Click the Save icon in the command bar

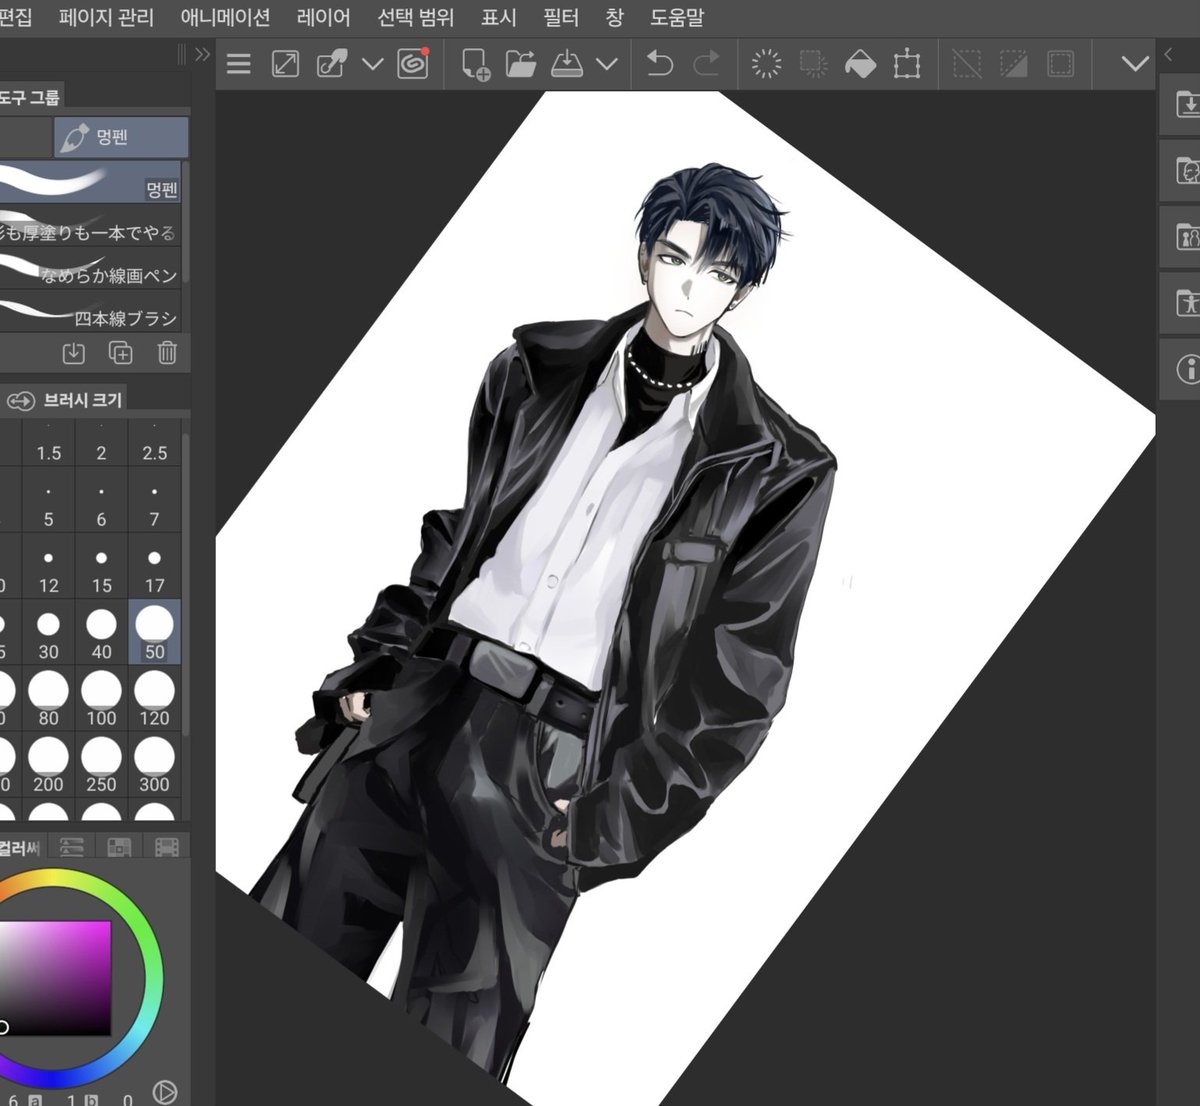coord(567,65)
